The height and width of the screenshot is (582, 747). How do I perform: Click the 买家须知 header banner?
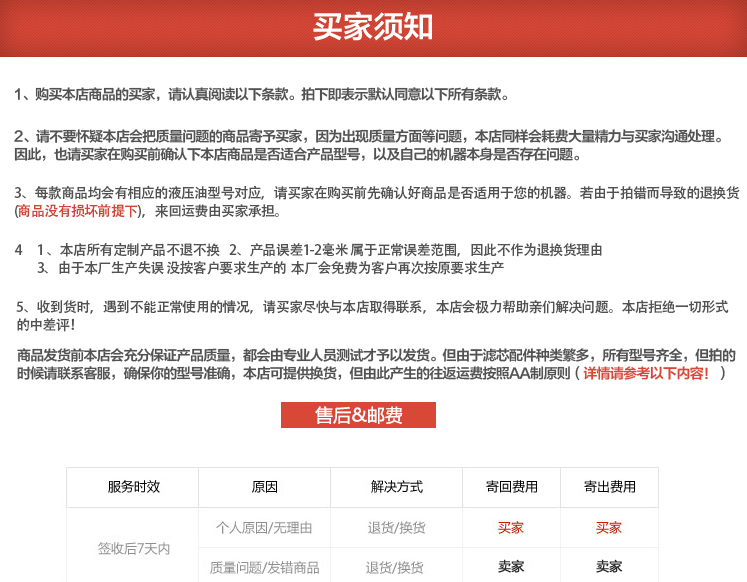pyautogui.click(x=374, y=28)
